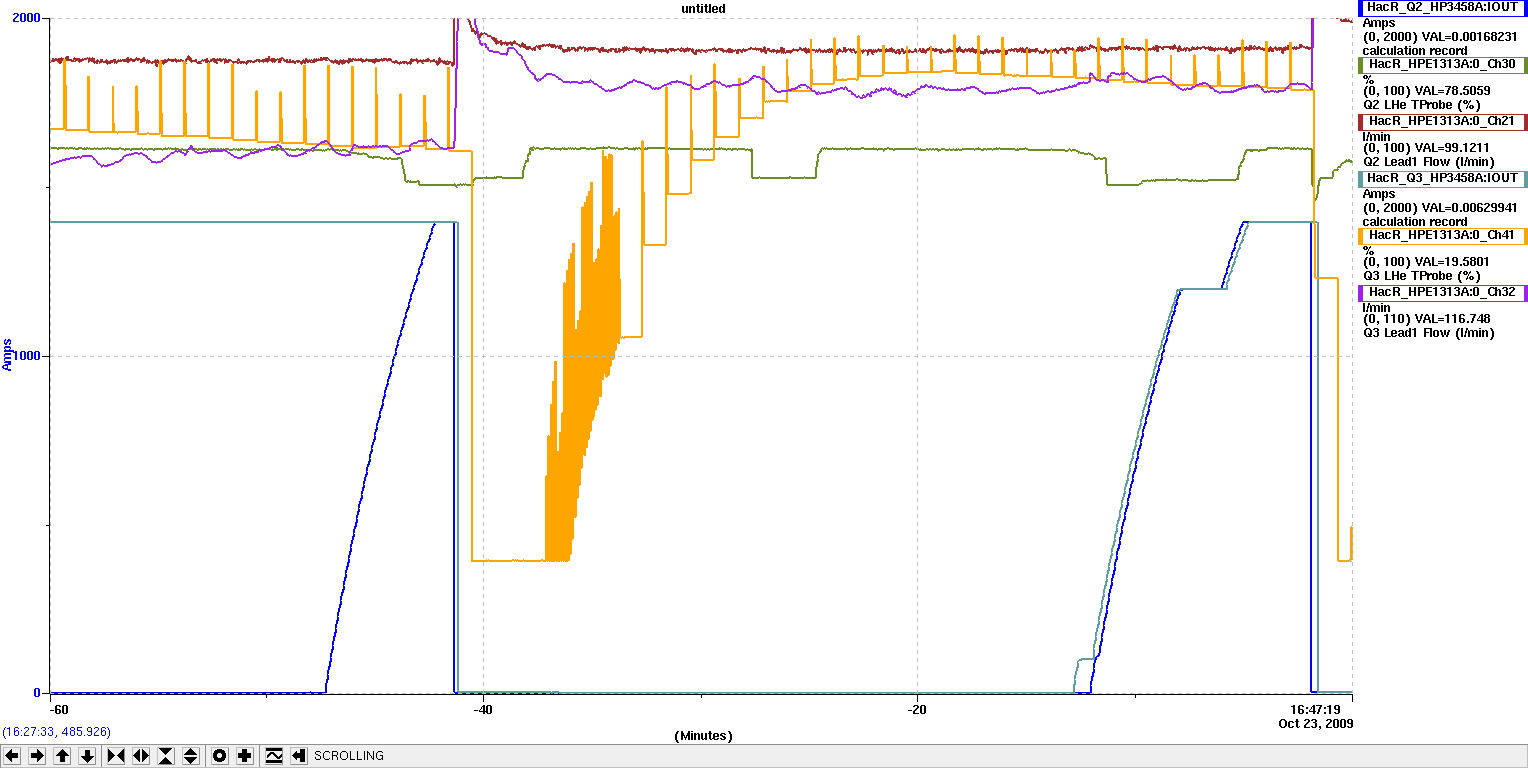Click the 1000 y-axis tick label
The image size is (1528, 768).
click(27, 356)
